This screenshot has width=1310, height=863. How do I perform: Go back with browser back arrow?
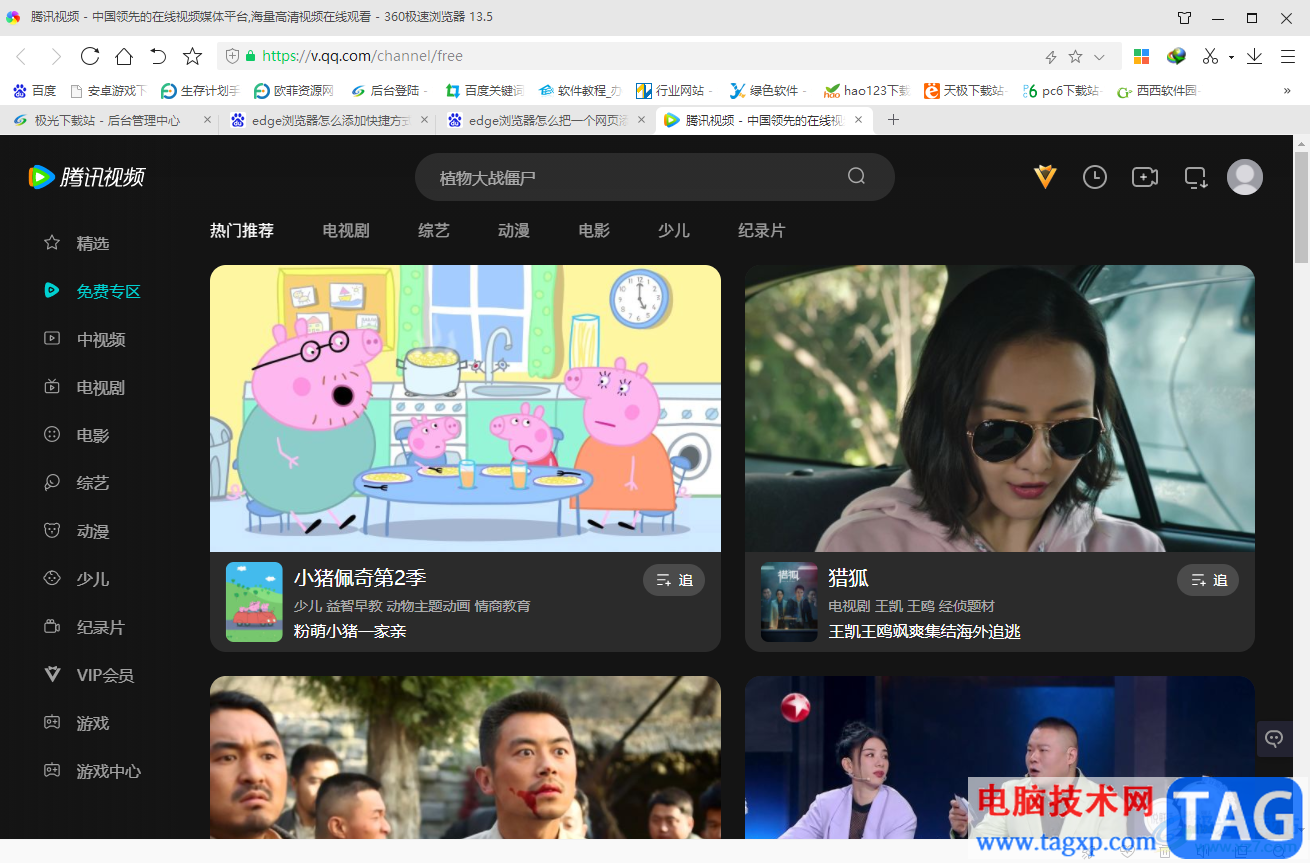pos(21,57)
